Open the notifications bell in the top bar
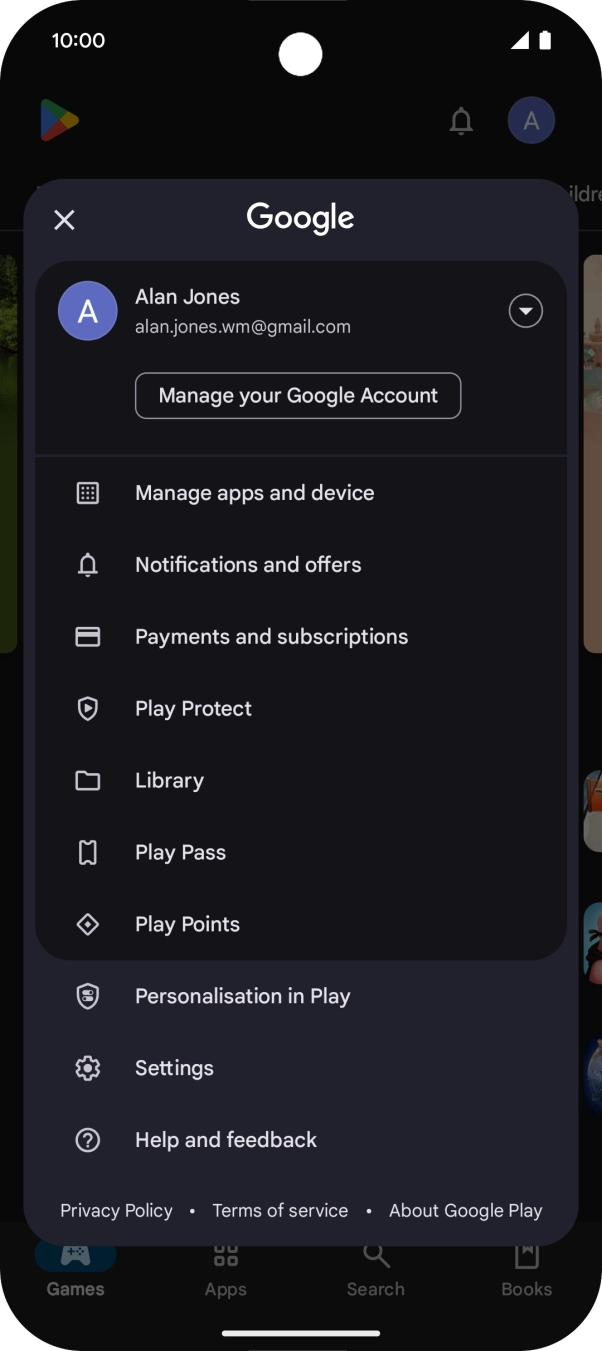The height and width of the screenshot is (1351, 602). [461, 121]
